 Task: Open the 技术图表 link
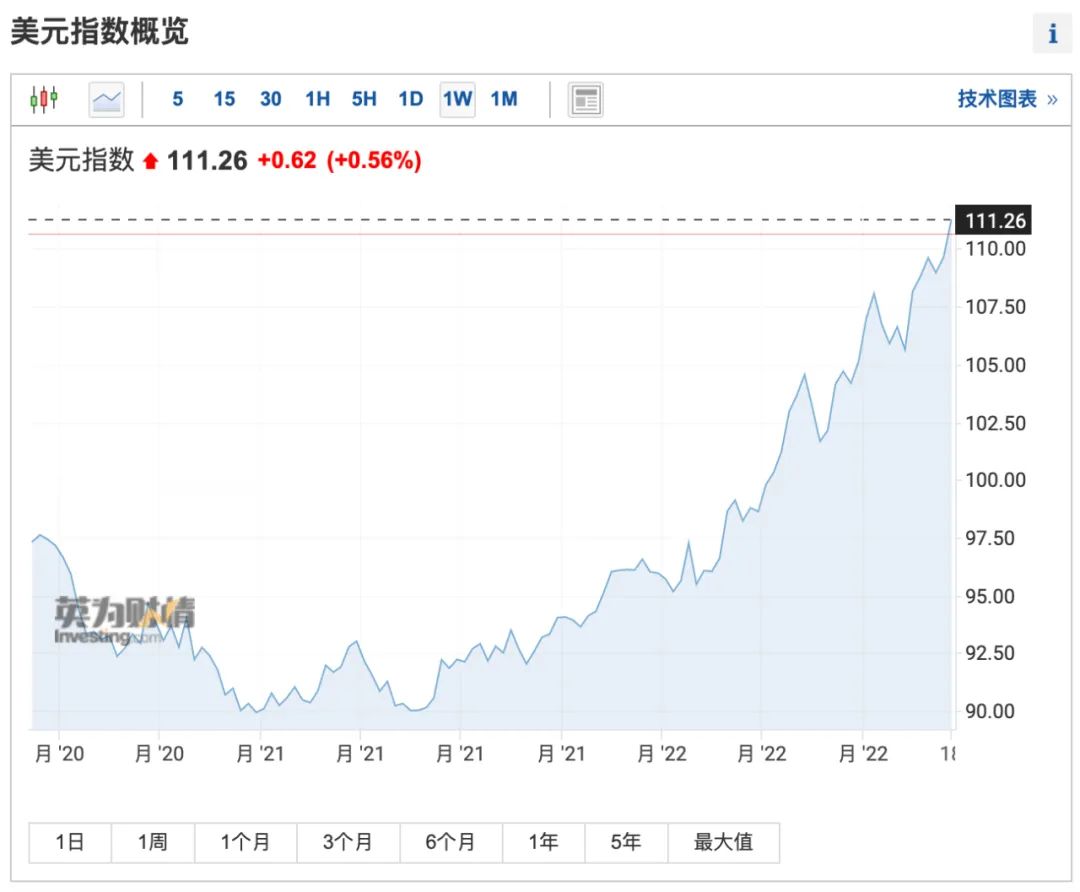click(x=1006, y=99)
